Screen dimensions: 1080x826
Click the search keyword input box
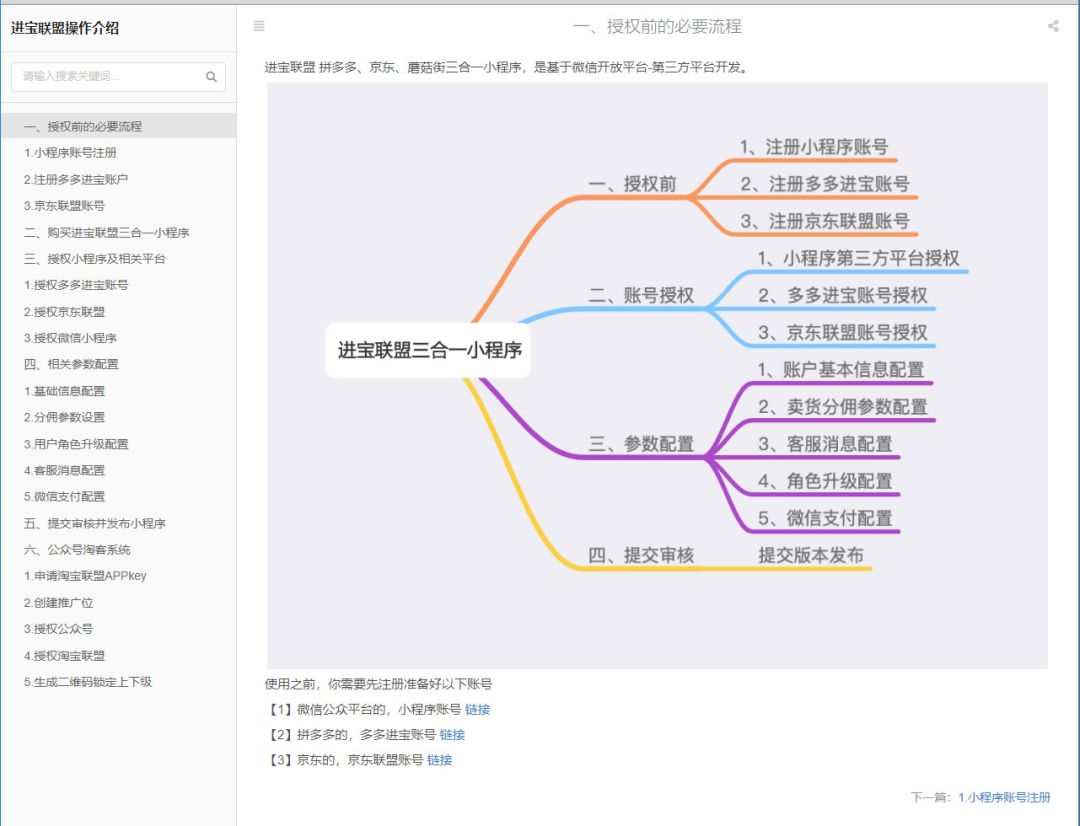point(105,75)
